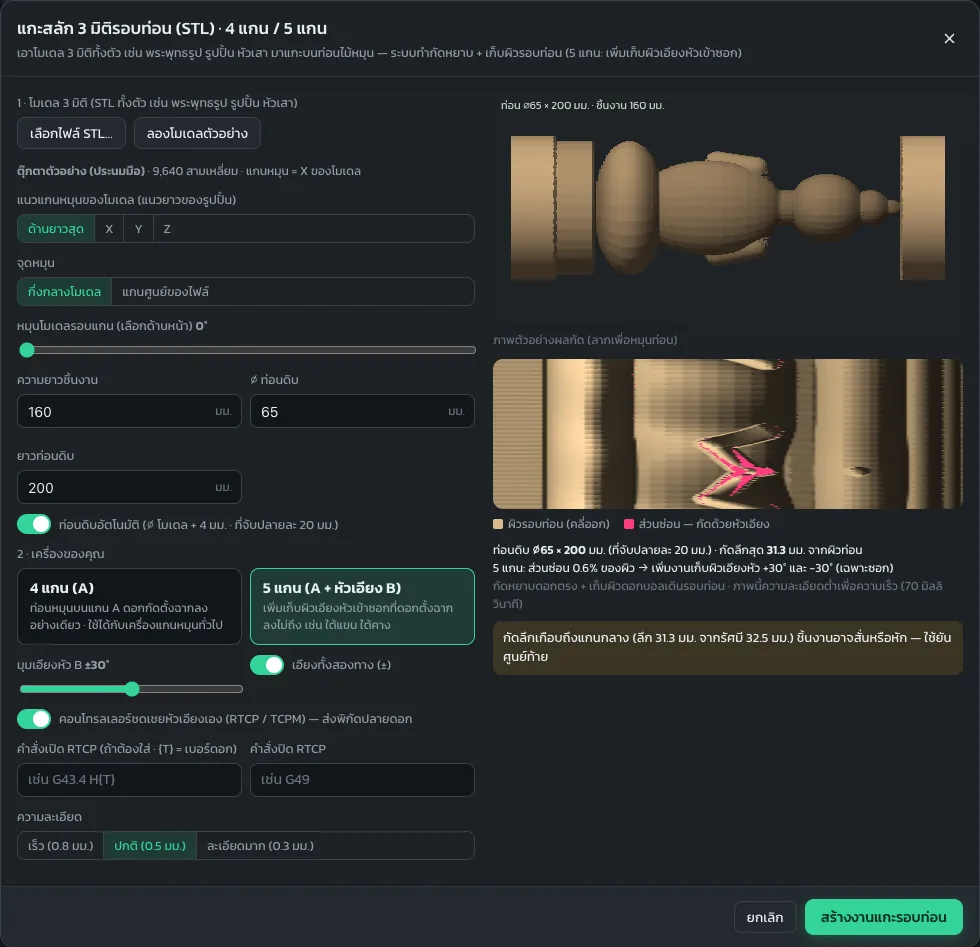The image size is (980, 947).
Task: Click the ยกเลิก button
Action: (764, 917)
